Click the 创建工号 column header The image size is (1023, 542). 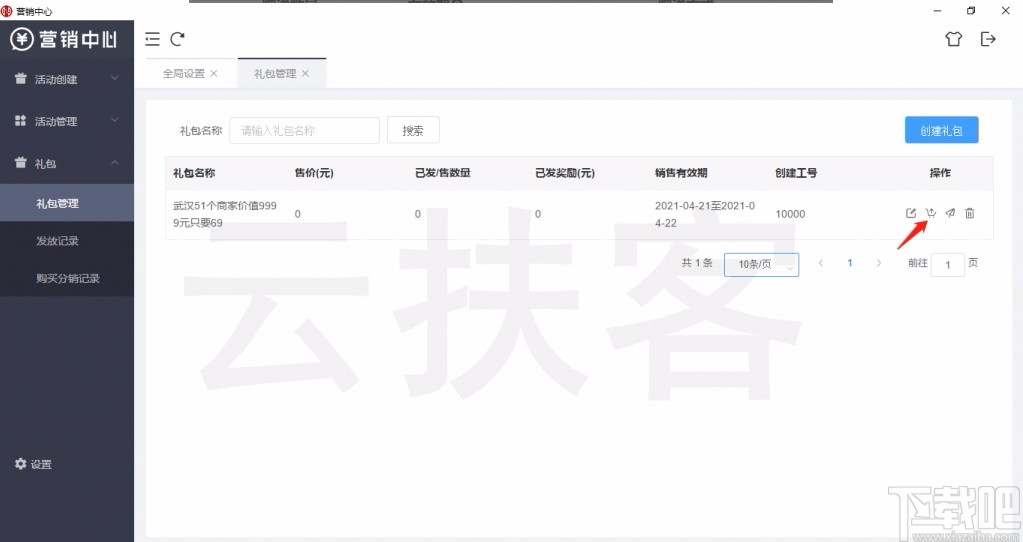coord(796,173)
